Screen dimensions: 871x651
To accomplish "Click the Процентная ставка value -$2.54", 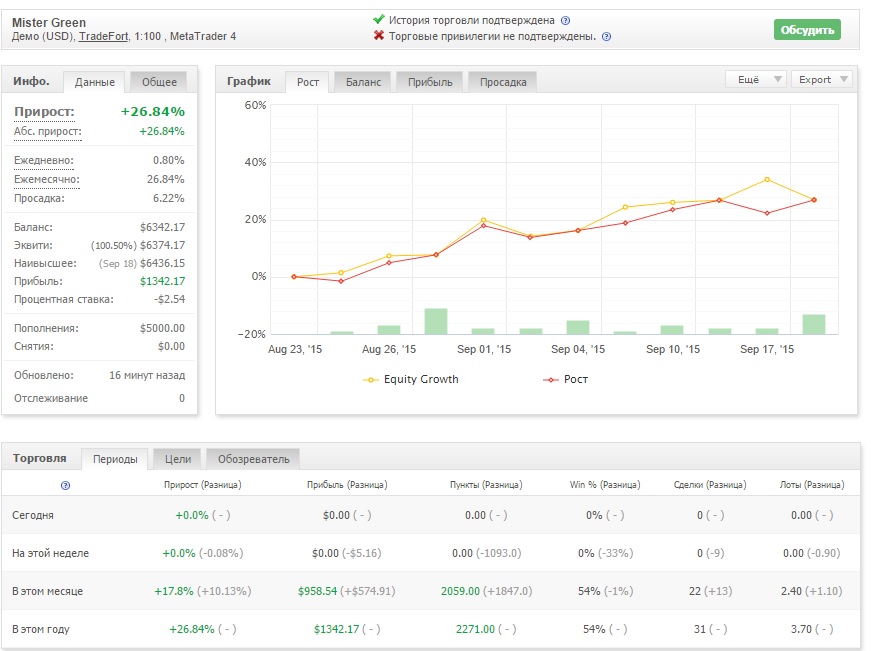I will click(169, 299).
